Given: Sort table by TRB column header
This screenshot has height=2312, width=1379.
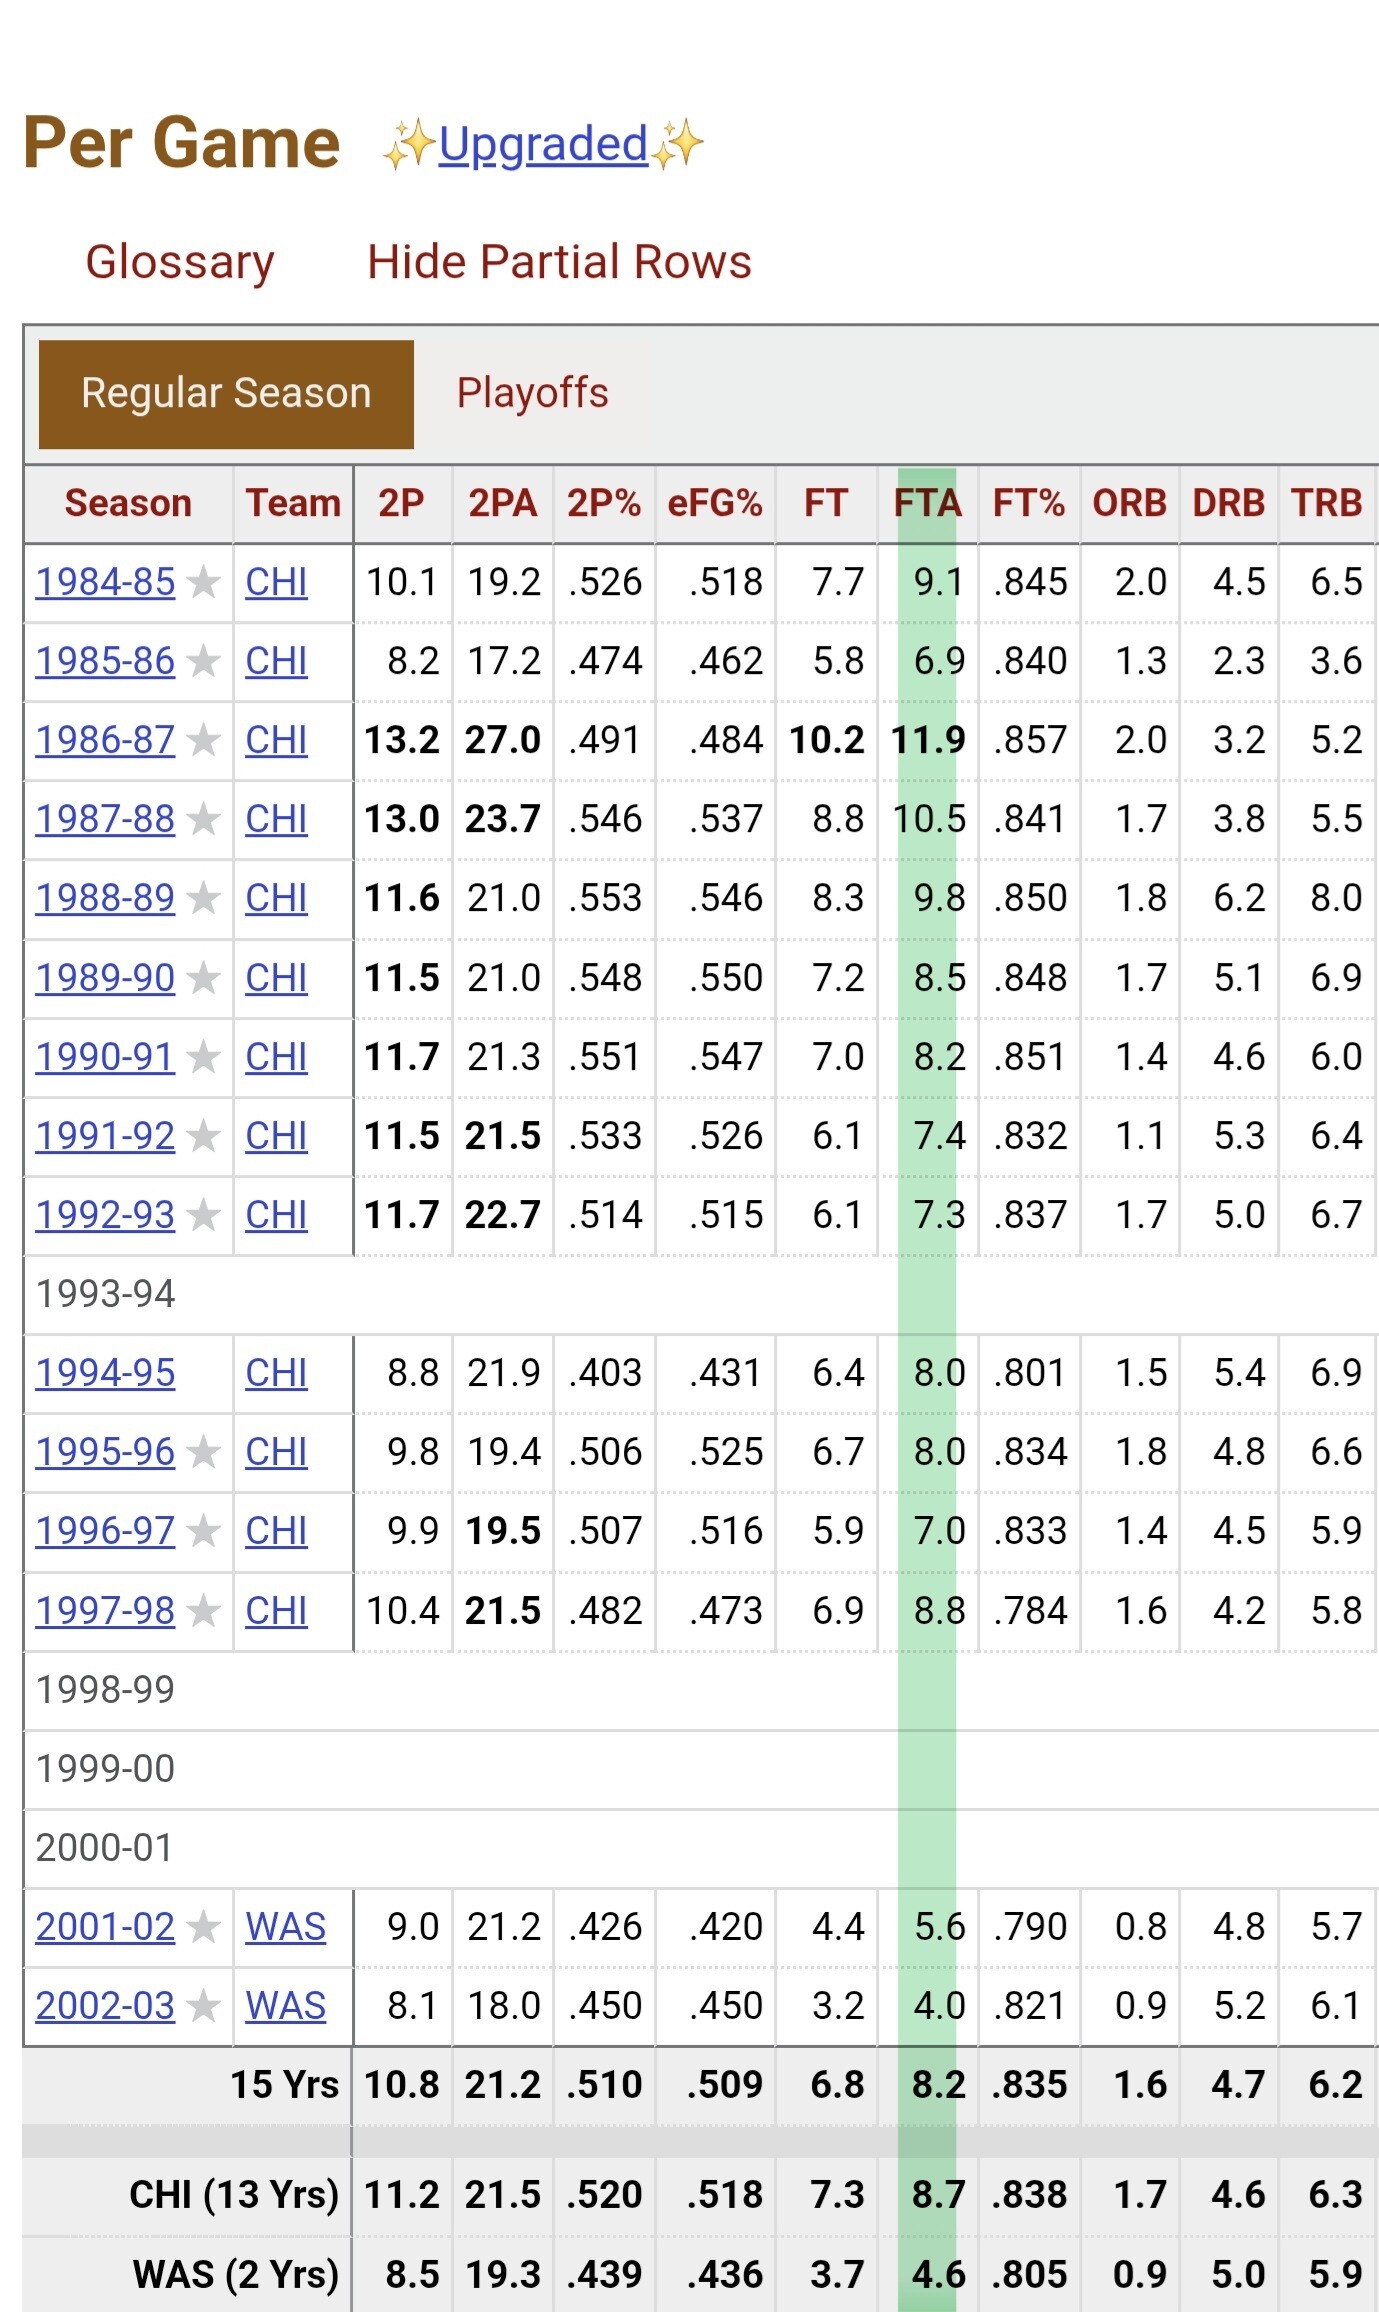Looking at the screenshot, I should [x=1326, y=503].
